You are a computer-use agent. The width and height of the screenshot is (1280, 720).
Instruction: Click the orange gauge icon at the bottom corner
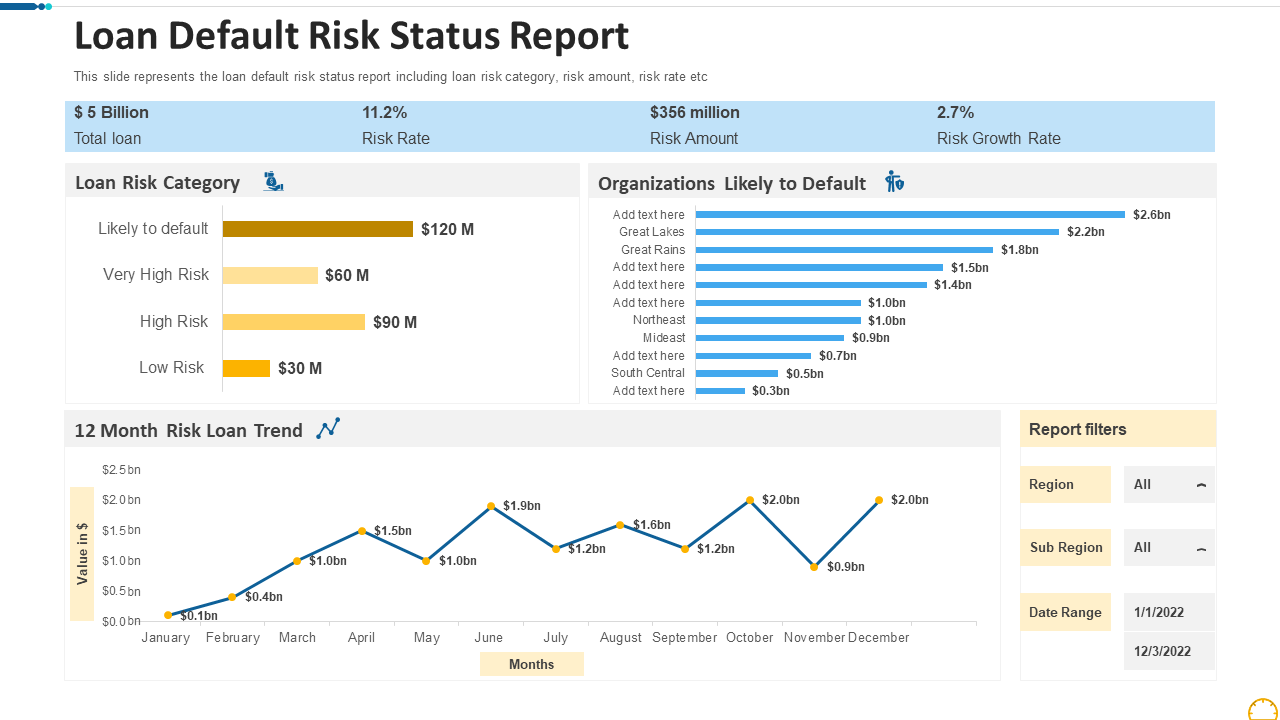1264,710
